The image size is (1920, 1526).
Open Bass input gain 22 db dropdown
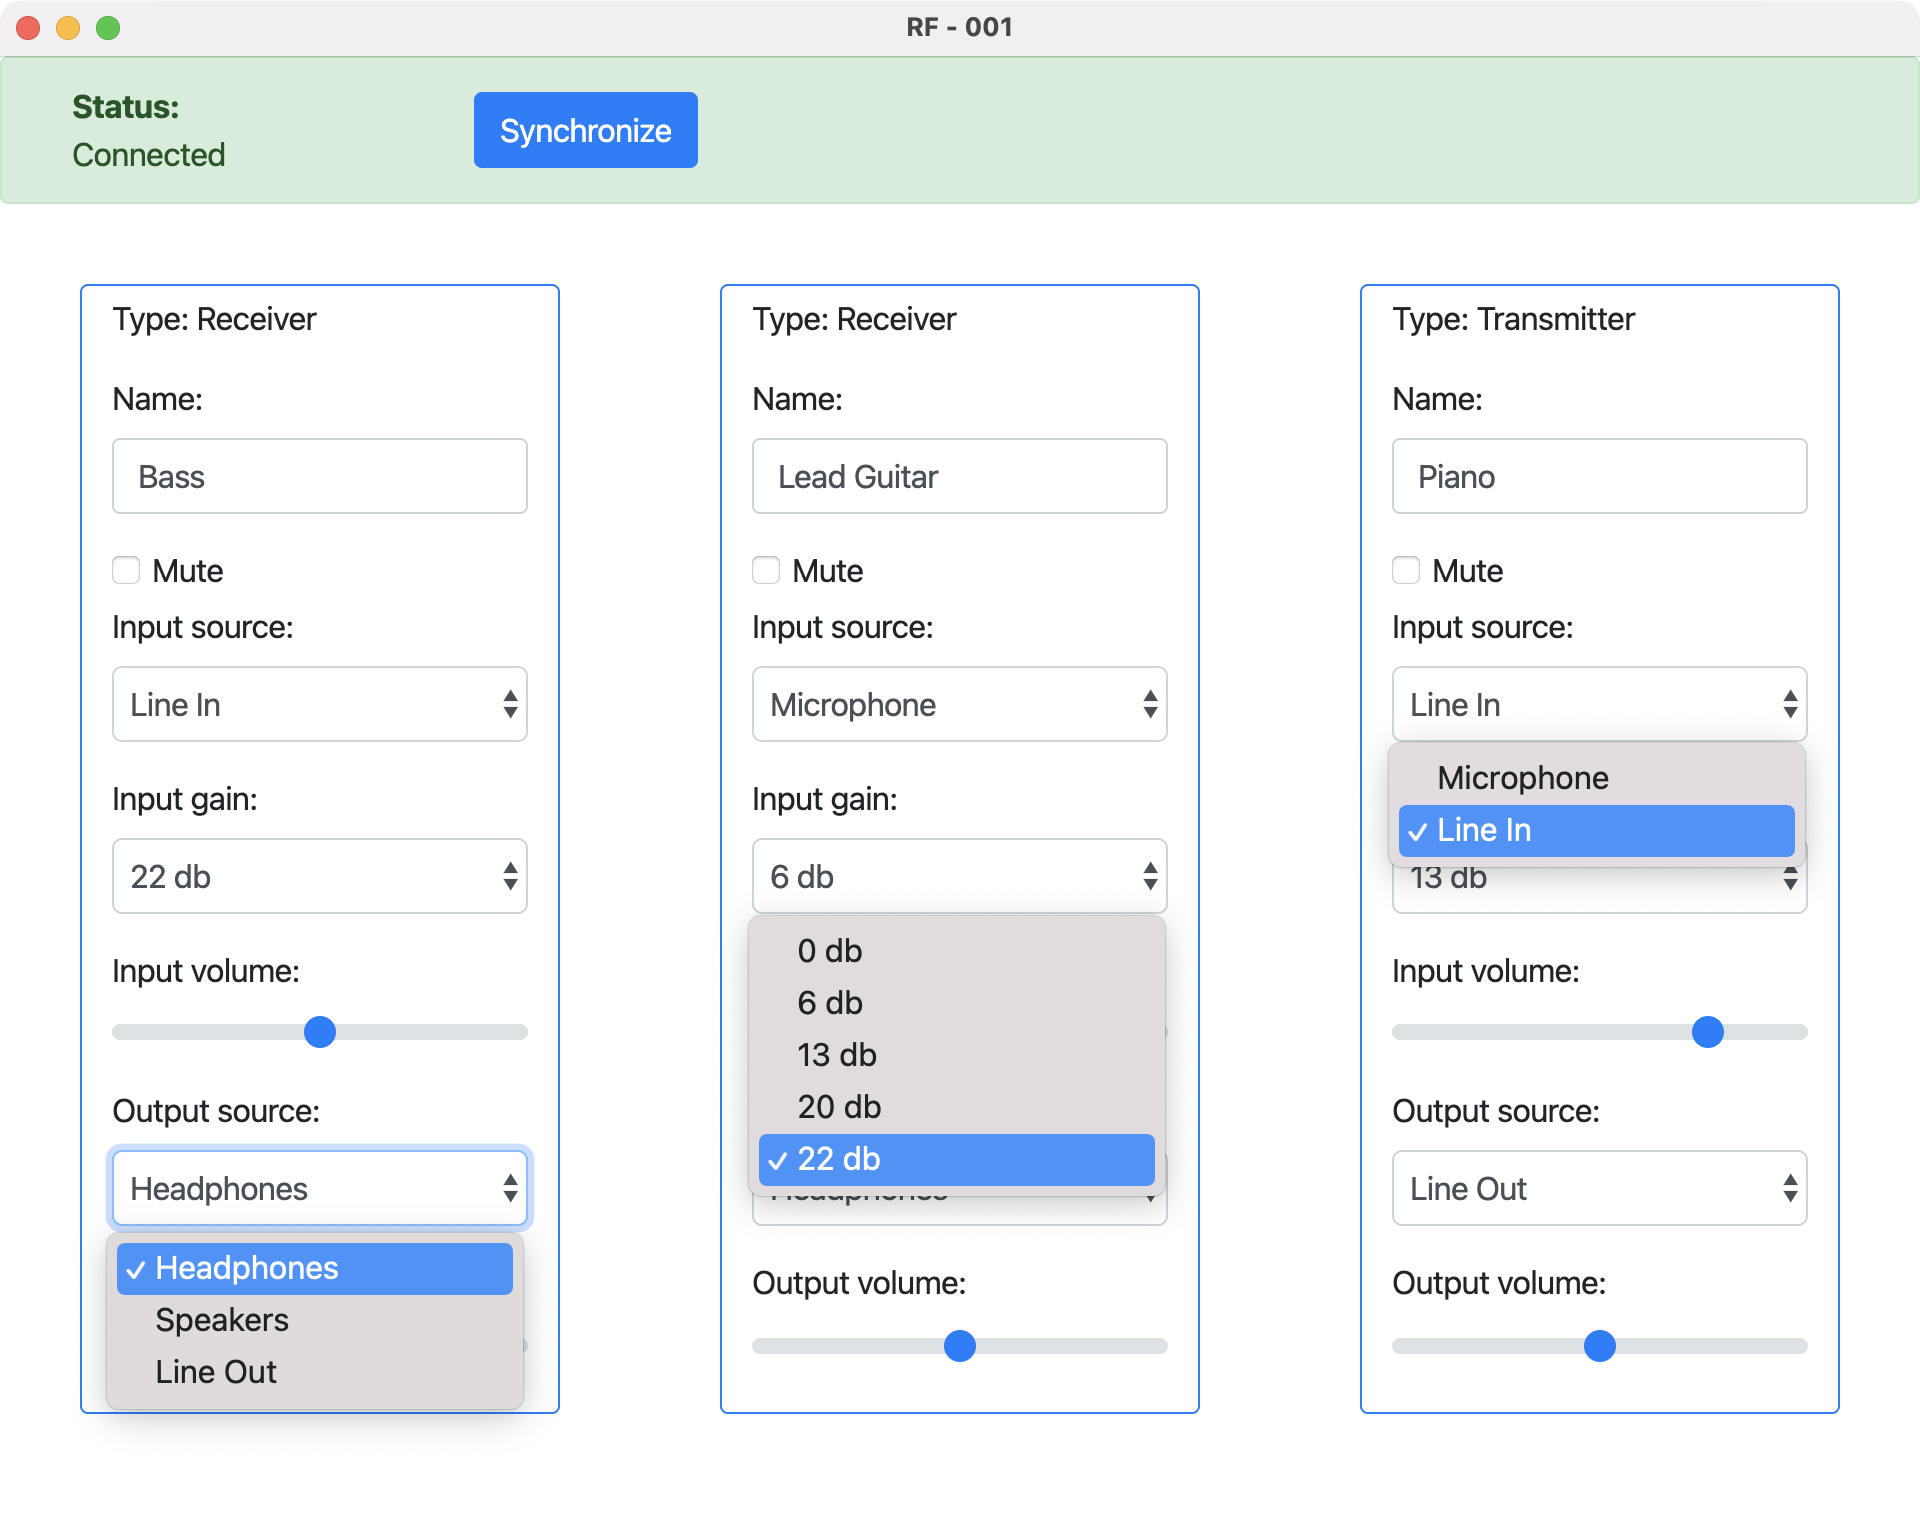point(319,876)
